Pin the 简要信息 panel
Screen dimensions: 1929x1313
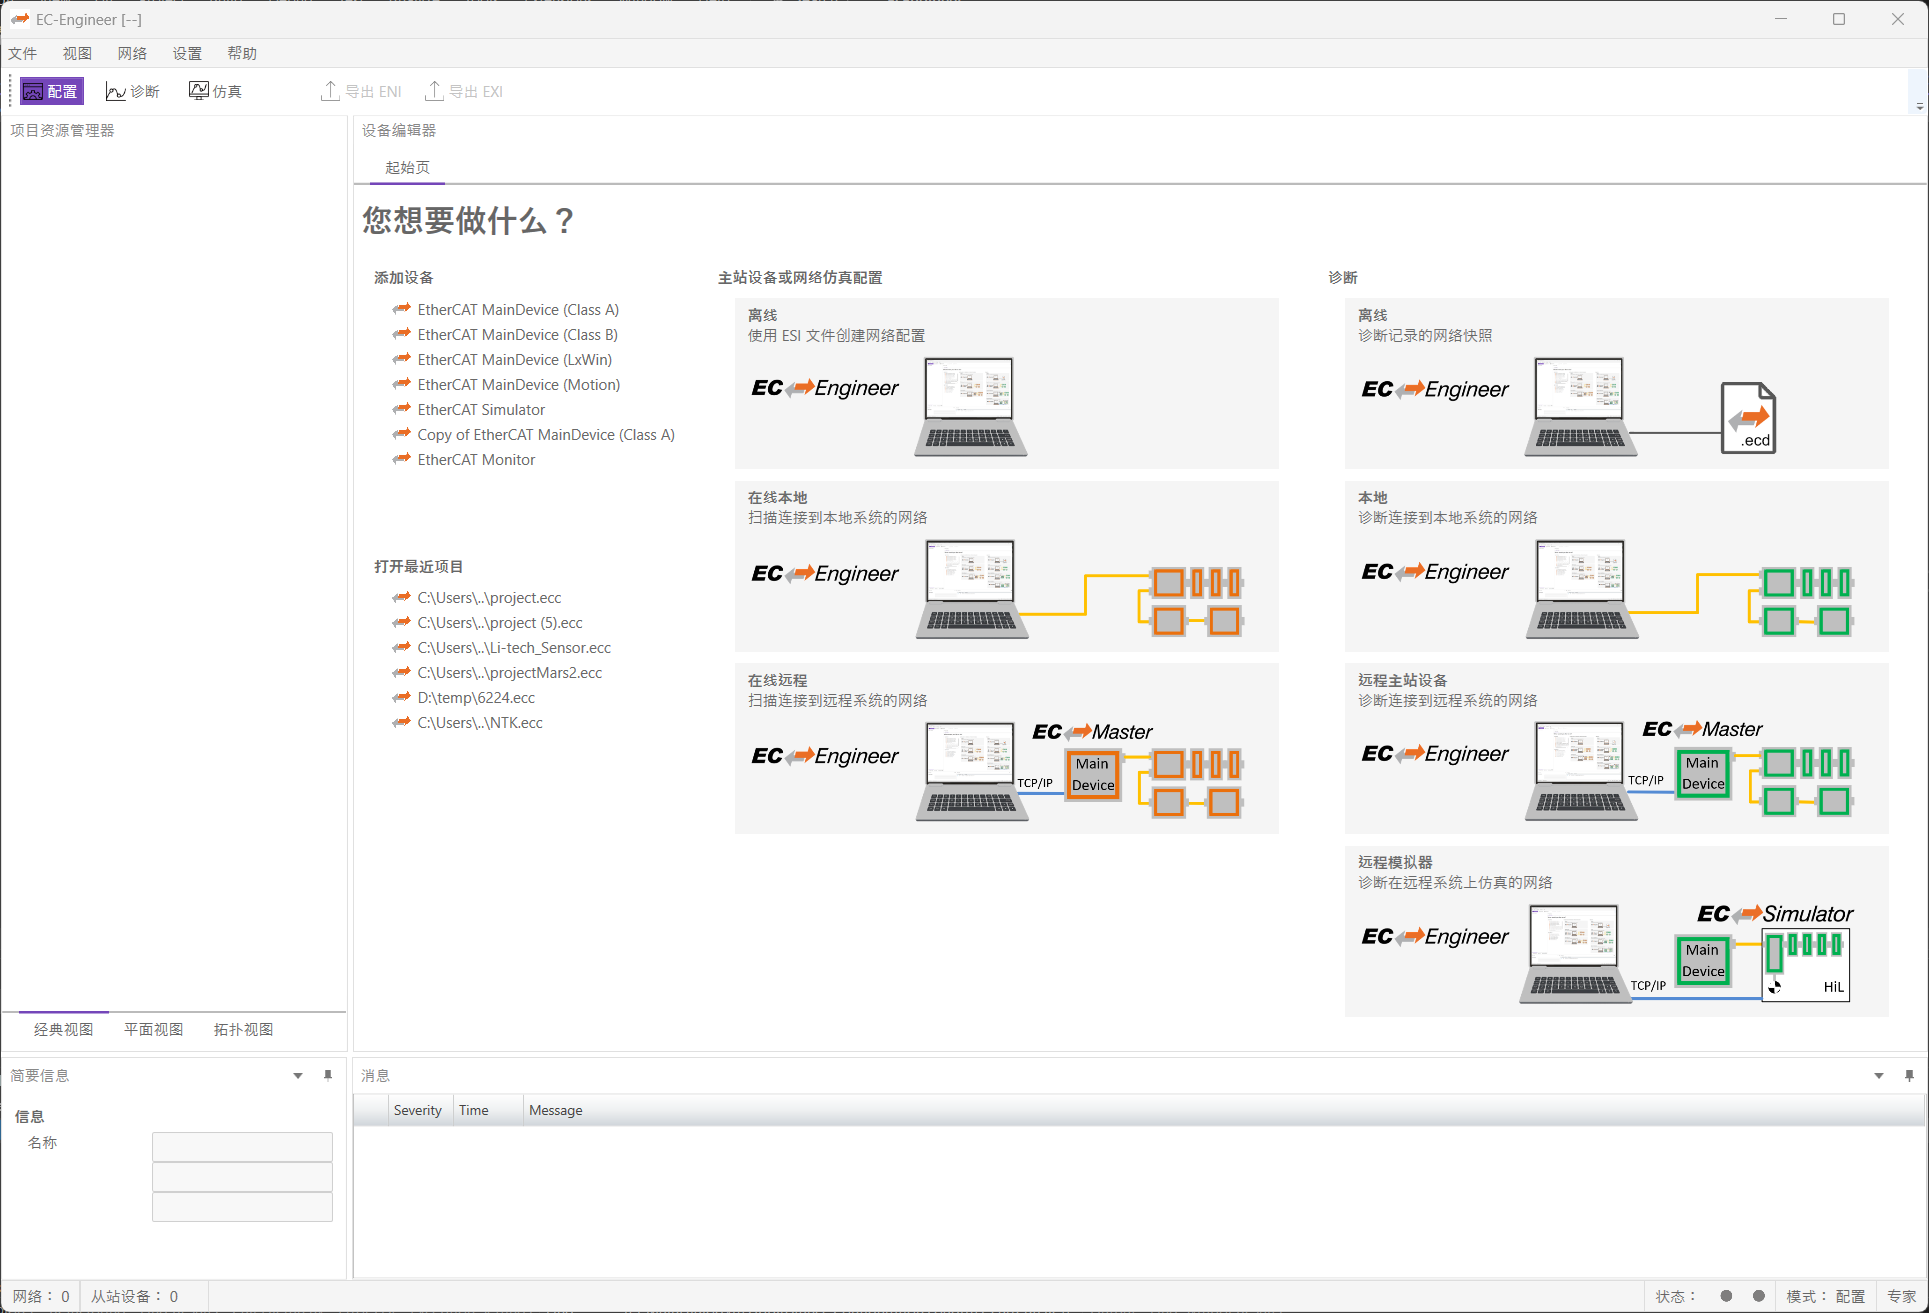click(x=328, y=1076)
